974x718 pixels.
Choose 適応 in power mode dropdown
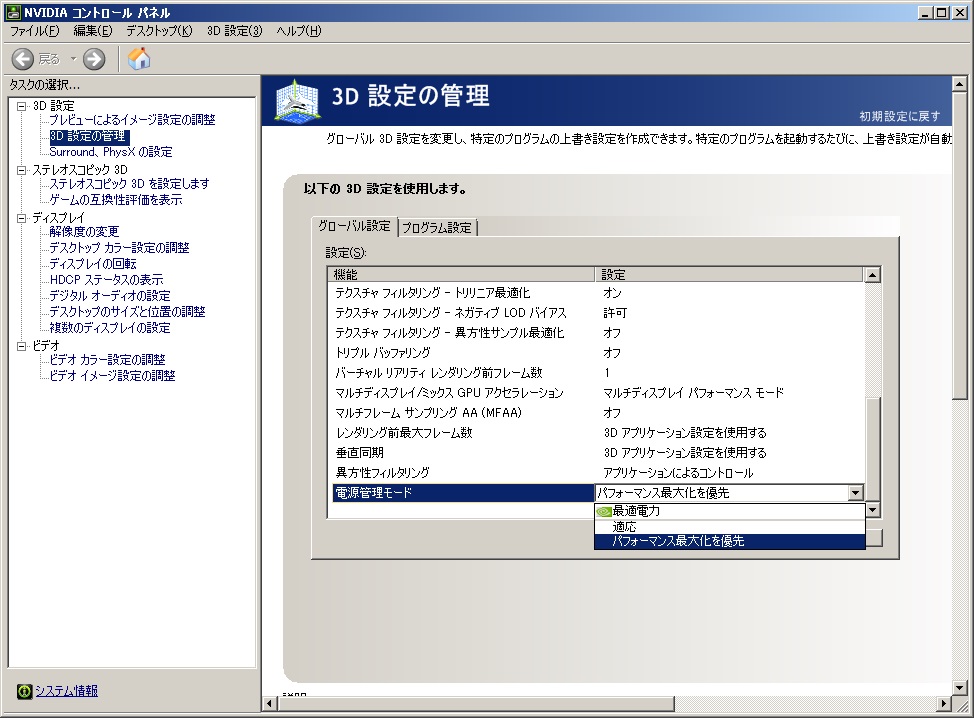tap(730, 527)
